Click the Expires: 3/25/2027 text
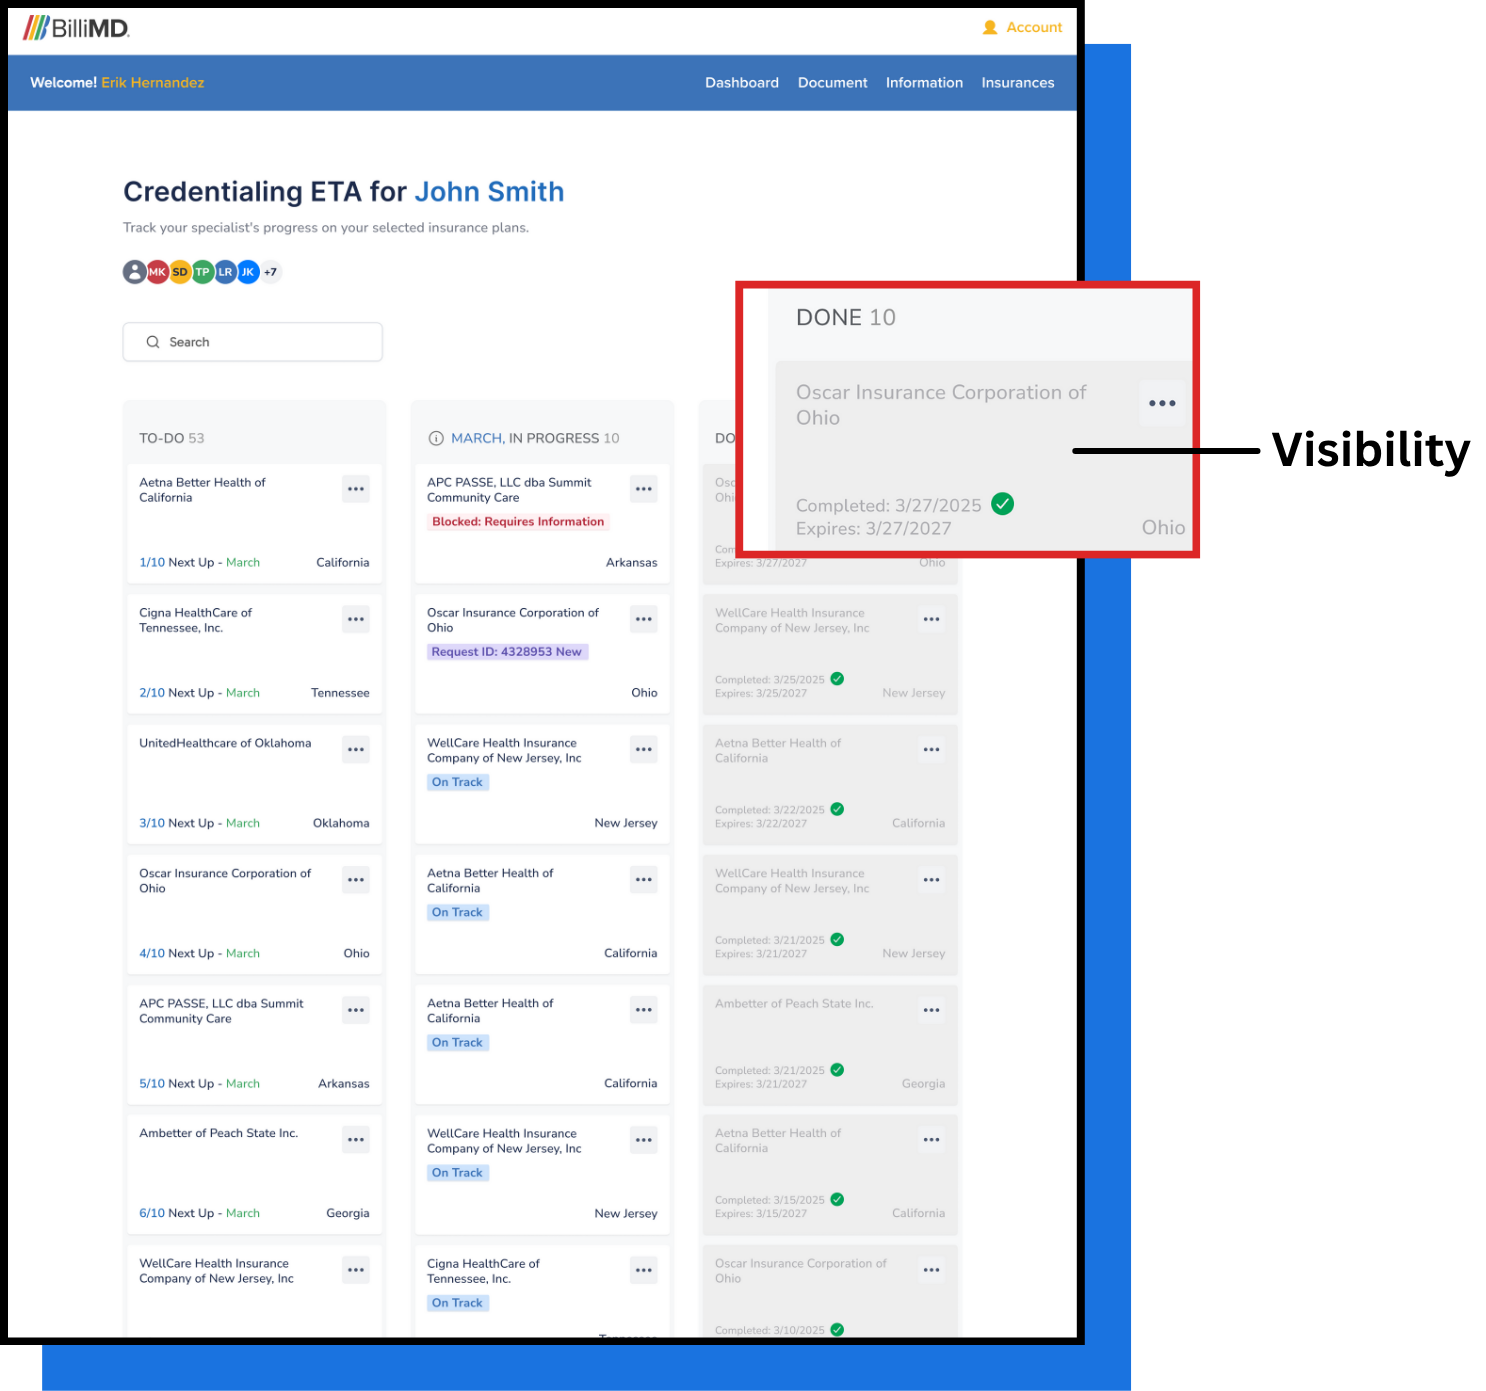The image size is (1486, 1391). (x=761, y=693)
